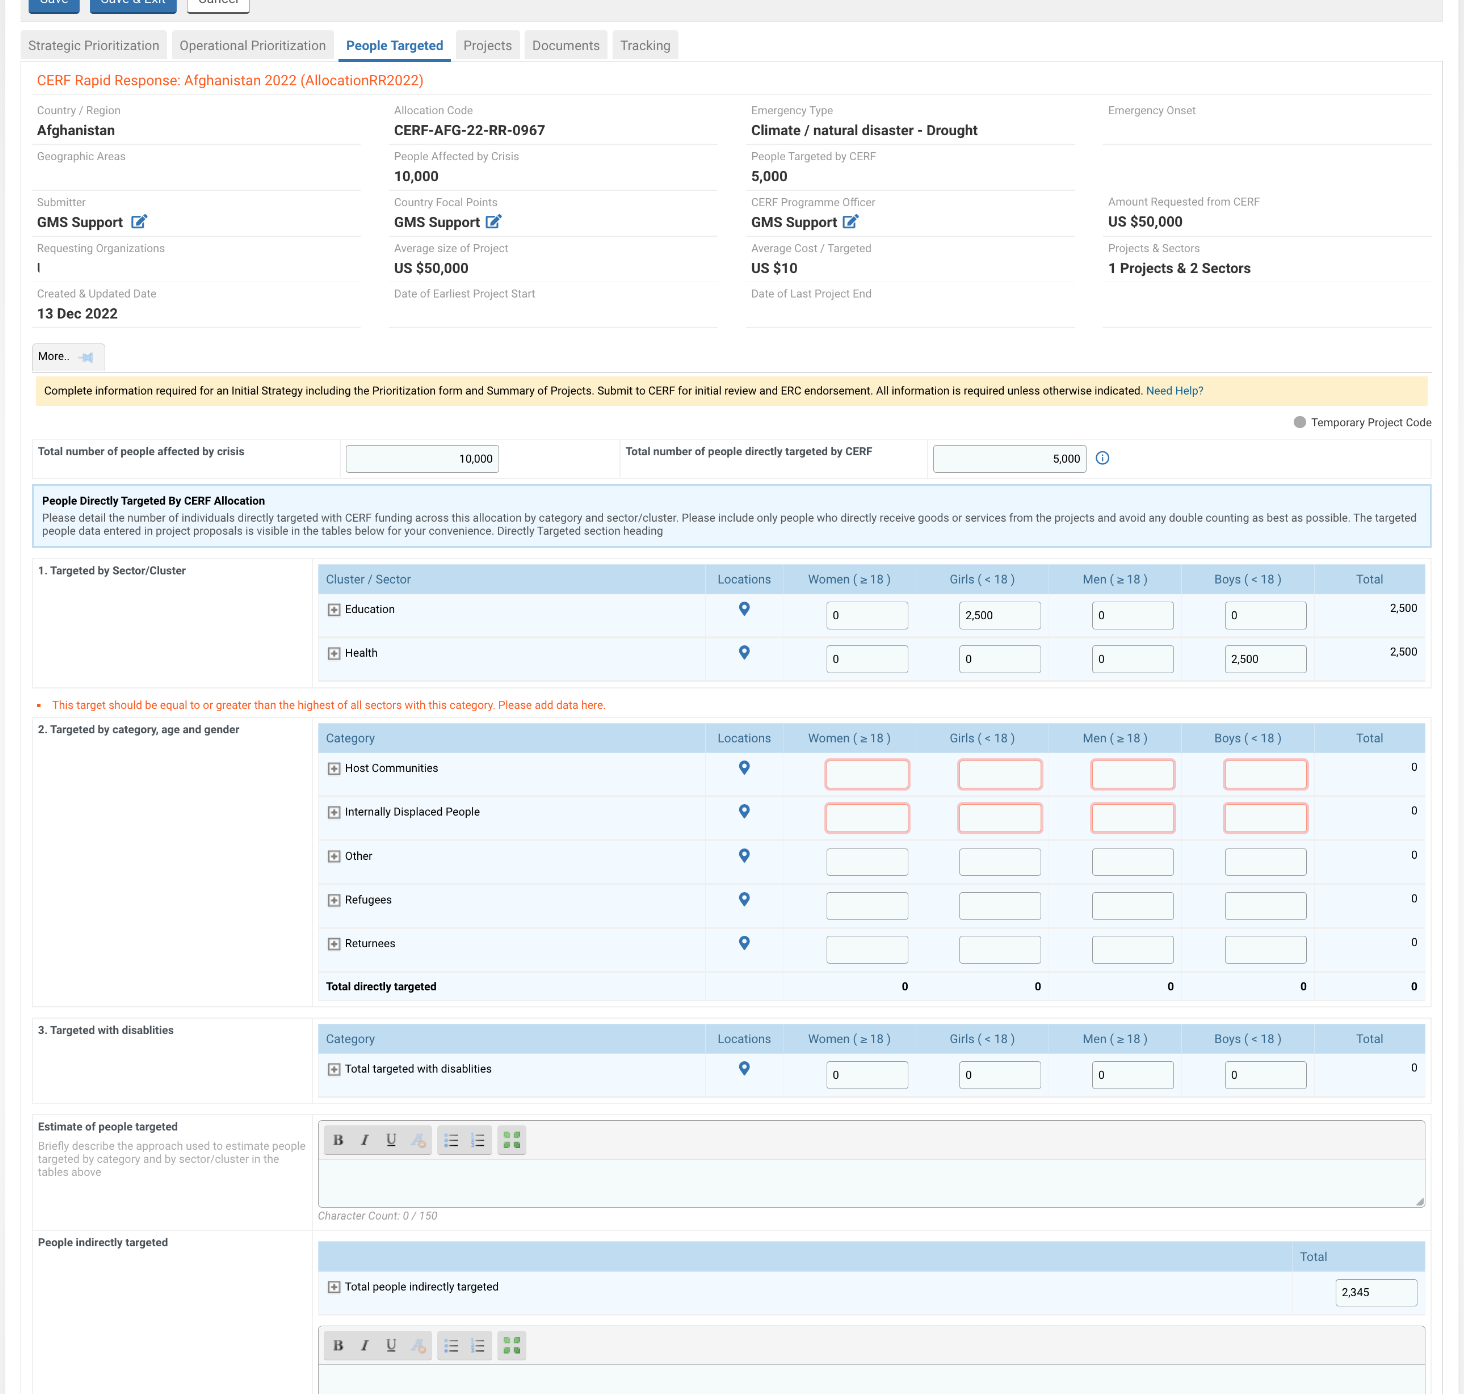Viewport: 1464px width, 1394px height.
Task: Click the Estimate of people targeted text area
Action: 871,1183
